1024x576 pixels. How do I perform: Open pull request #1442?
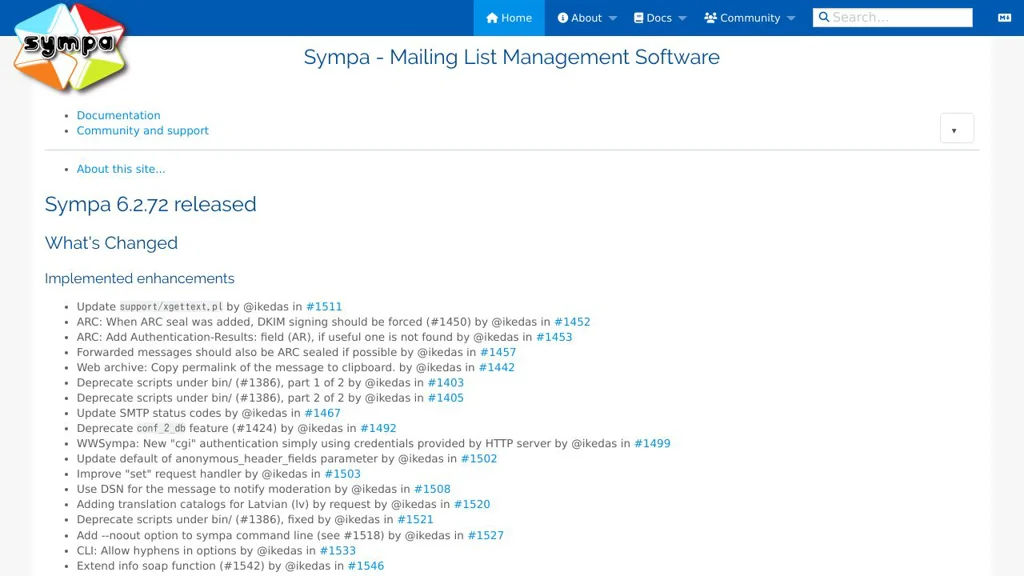pos(496,367)
